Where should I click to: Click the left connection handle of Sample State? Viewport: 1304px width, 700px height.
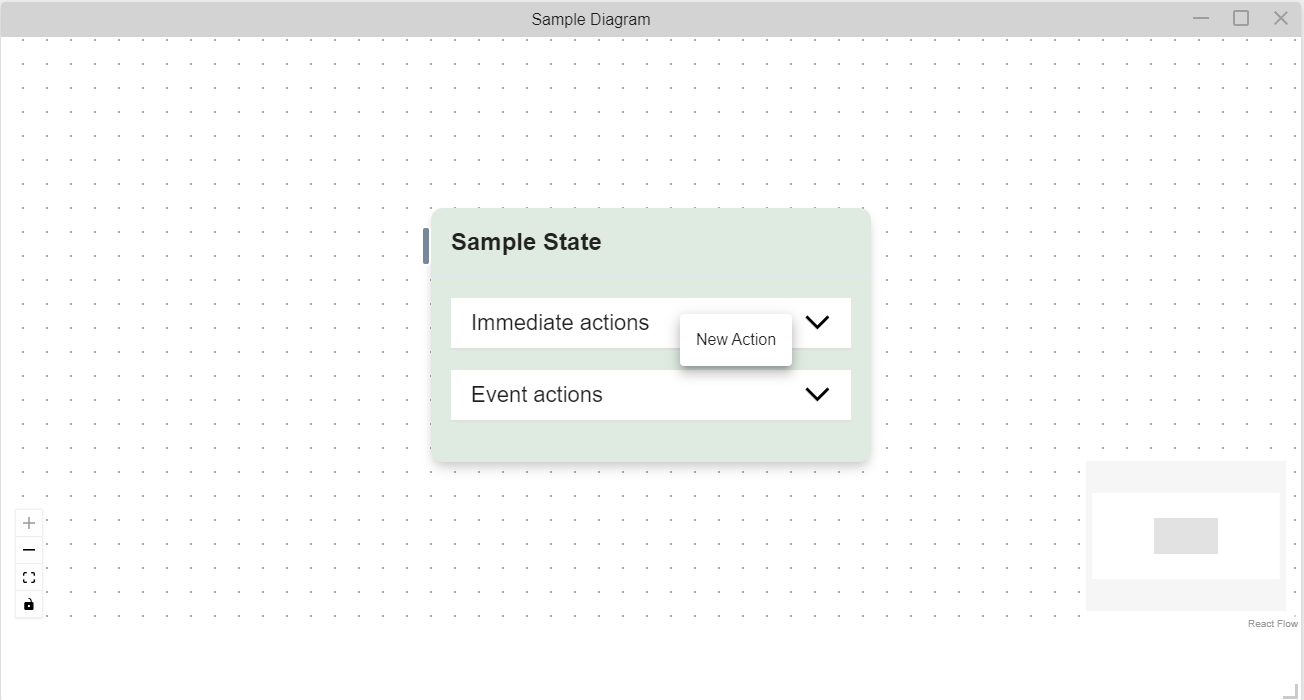(426, 246)
